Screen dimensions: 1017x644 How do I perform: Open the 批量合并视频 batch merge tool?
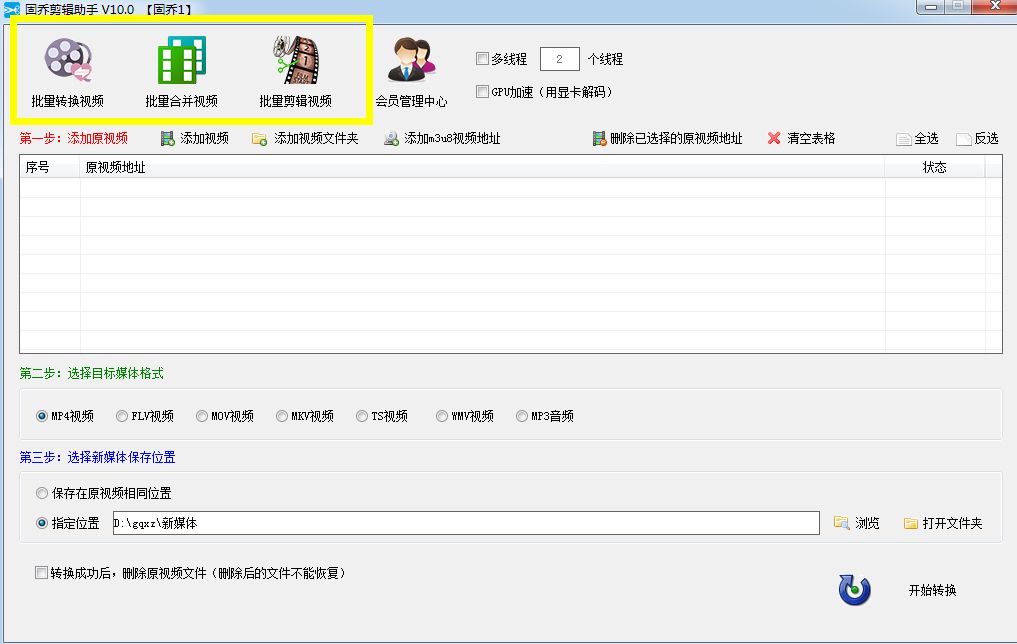(182, 71)
